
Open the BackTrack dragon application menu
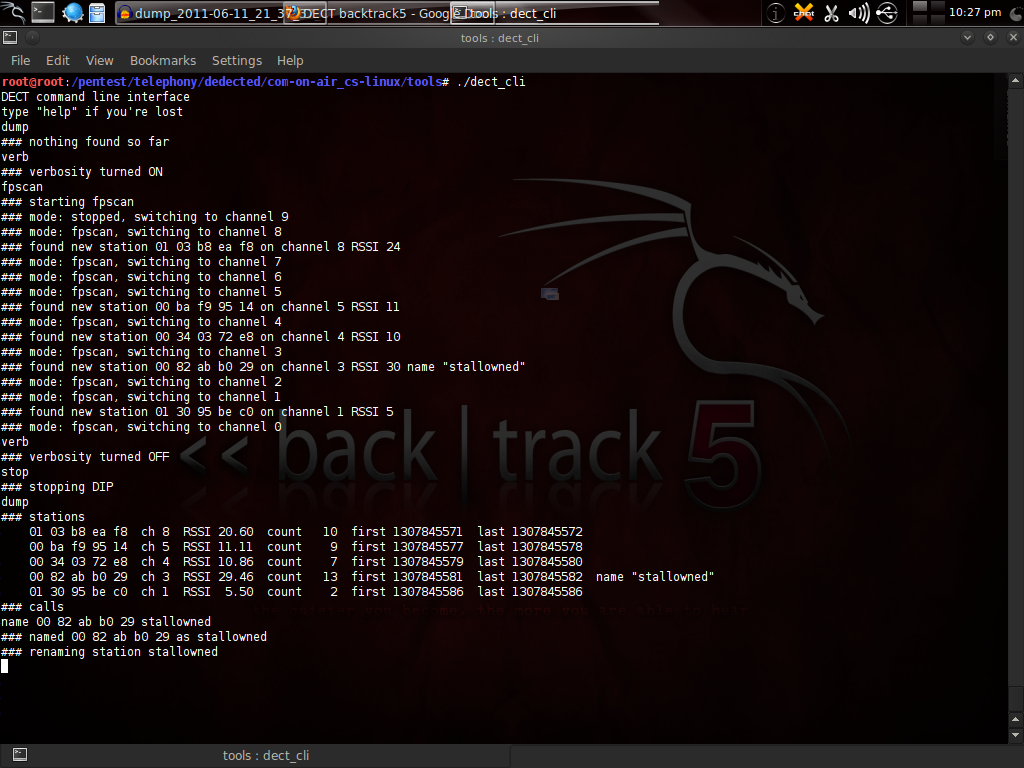coord(12,12)
